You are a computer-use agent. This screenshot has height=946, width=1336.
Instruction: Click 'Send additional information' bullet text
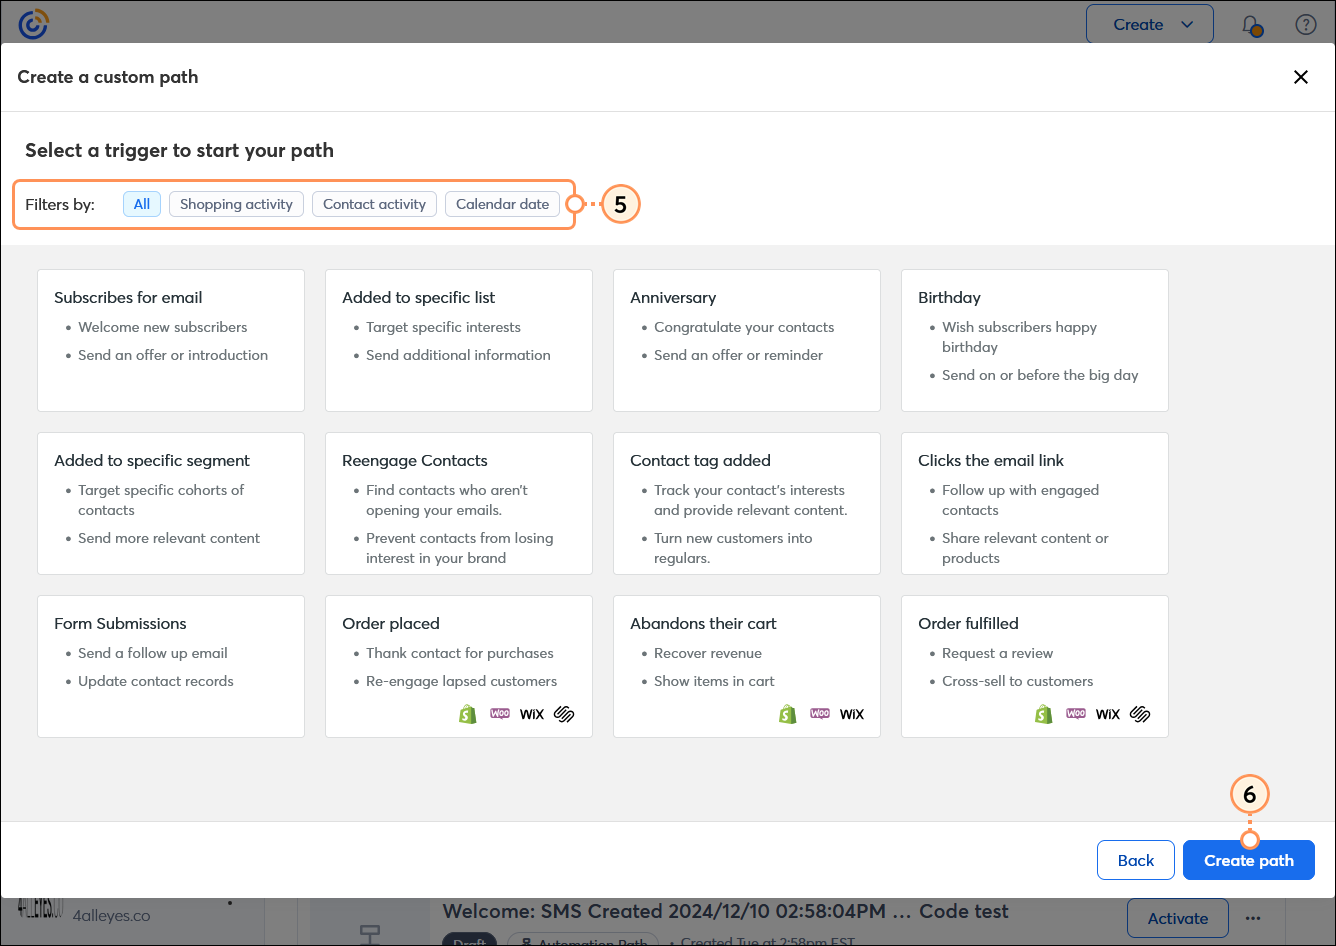pyautogui.click(x=458, y=355)
